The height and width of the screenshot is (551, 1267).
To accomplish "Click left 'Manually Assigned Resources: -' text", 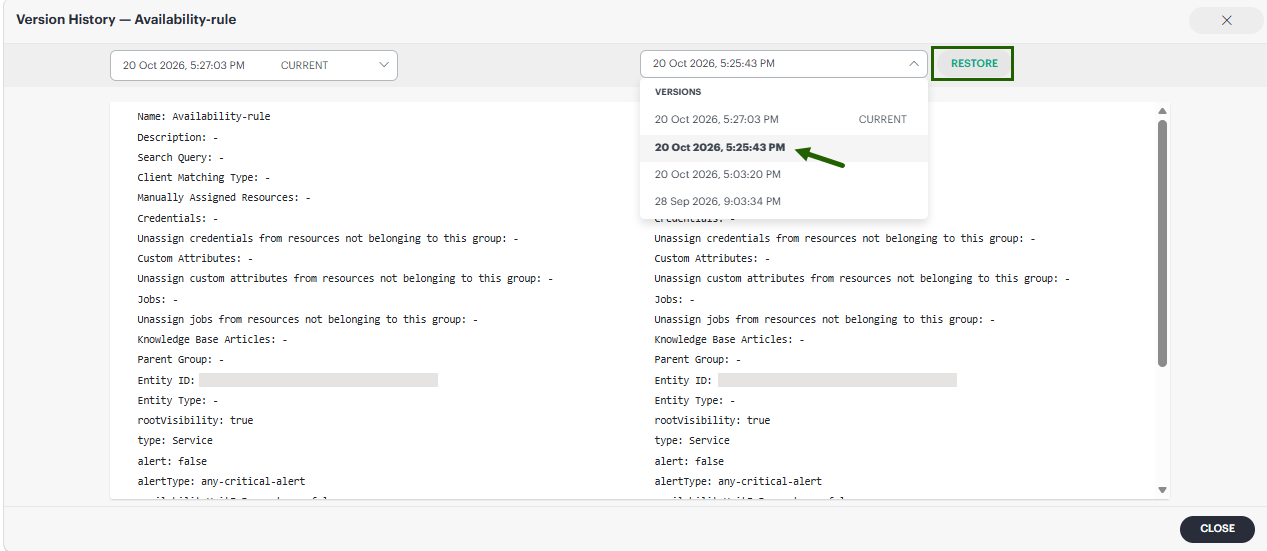I will [224, 198].
